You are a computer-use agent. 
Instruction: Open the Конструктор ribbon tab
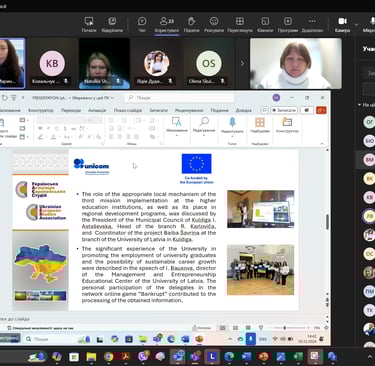click(x=41, y=110)
